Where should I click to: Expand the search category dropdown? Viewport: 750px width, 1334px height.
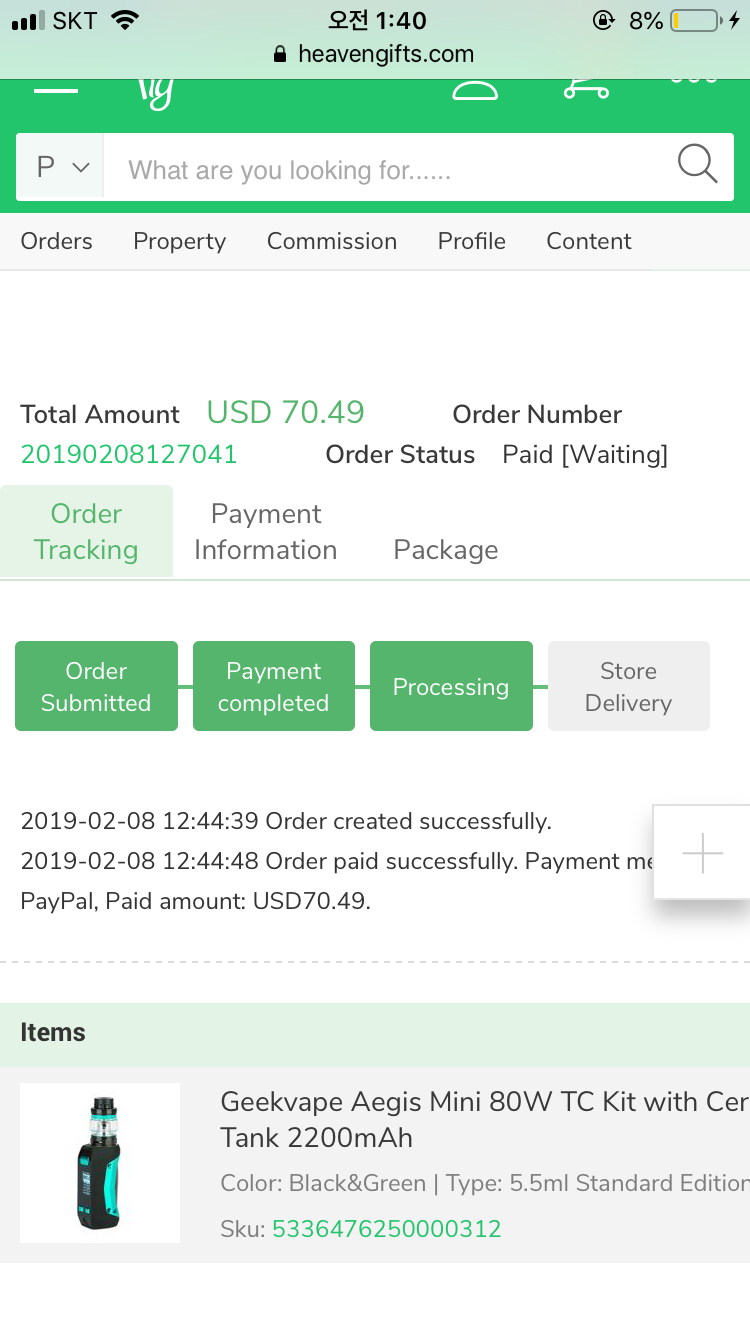[x=62, y=167]
